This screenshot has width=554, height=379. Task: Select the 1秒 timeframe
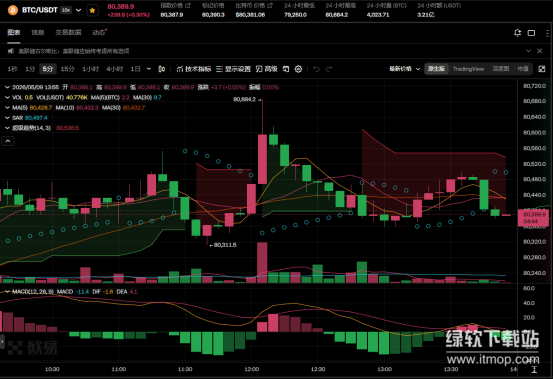tap(12, 69)
